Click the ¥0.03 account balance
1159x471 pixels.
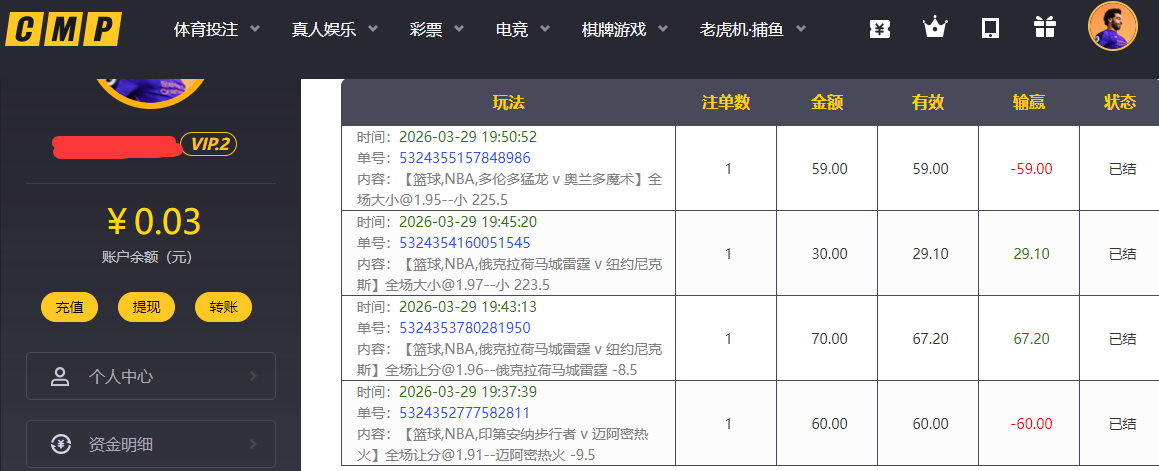pos(154,222)
